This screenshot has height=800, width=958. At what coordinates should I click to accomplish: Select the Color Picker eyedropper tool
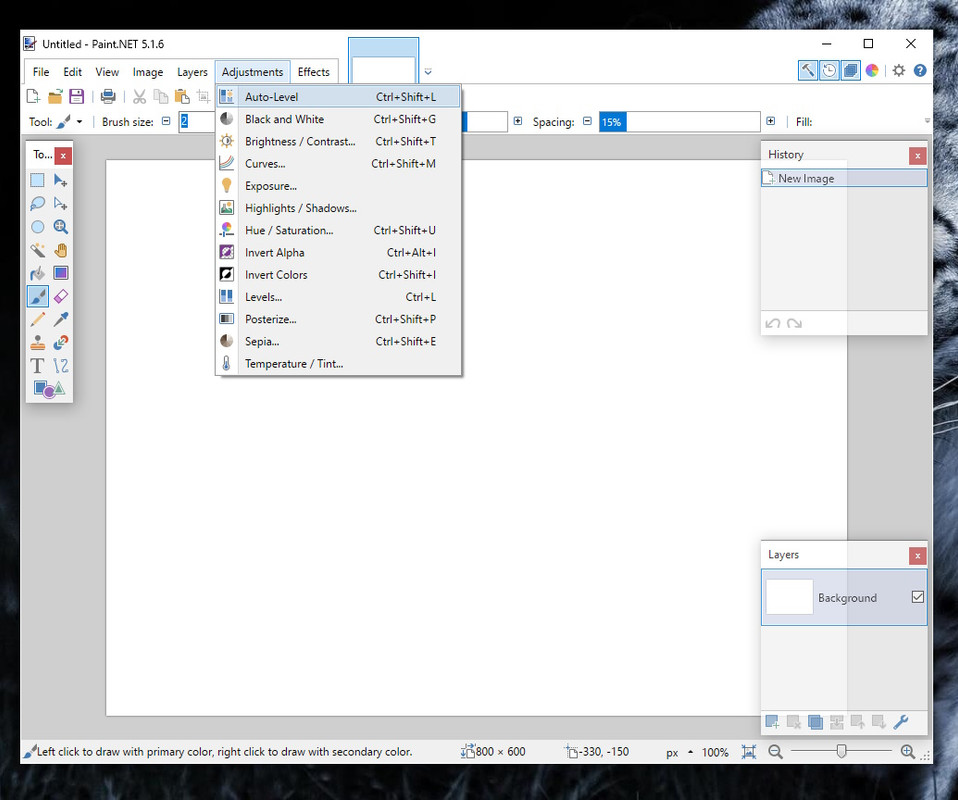(x=60, y=319)
